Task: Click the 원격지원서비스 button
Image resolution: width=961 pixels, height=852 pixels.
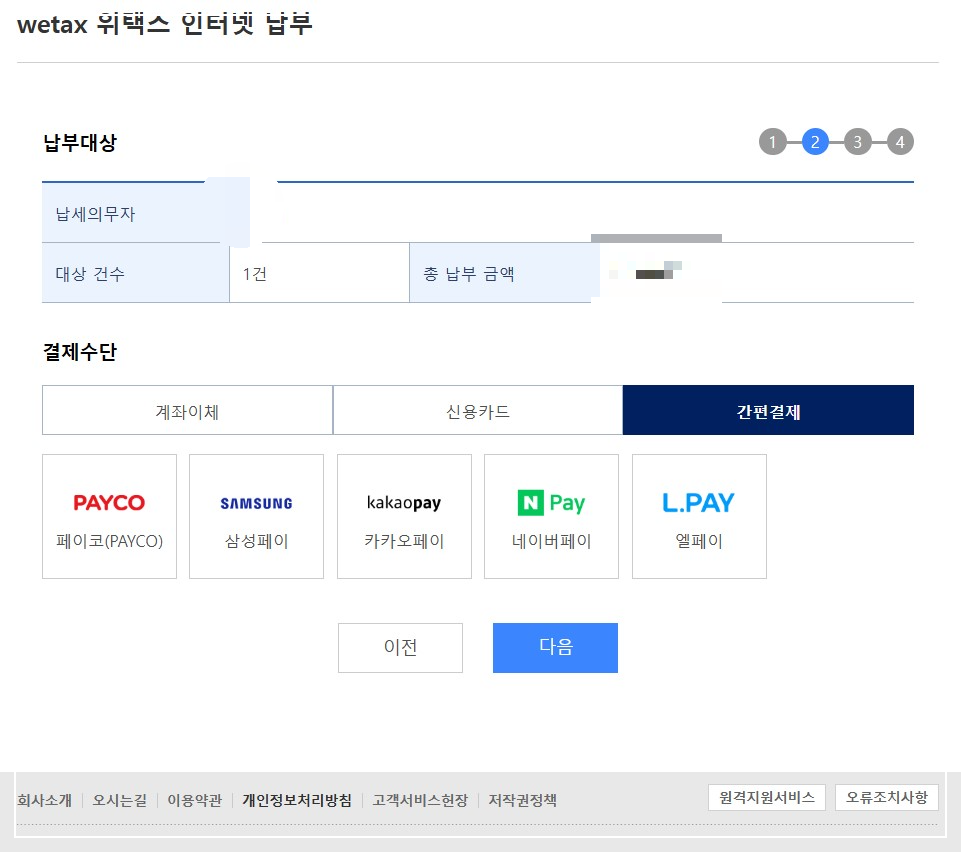Action: point(766,797)
